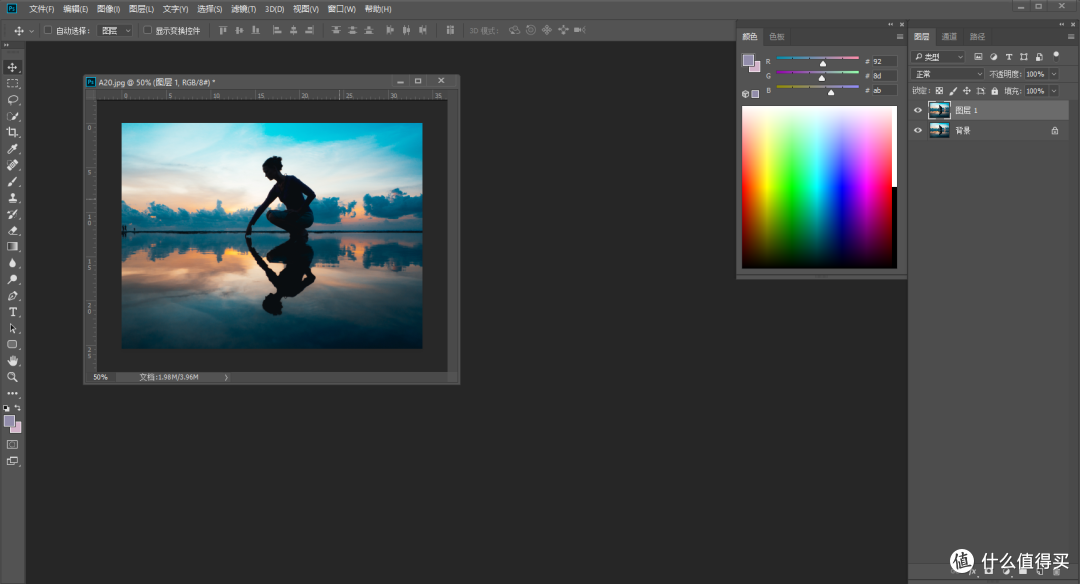
Task: Select the Horizontal Type tool
Action: (13, 311)
